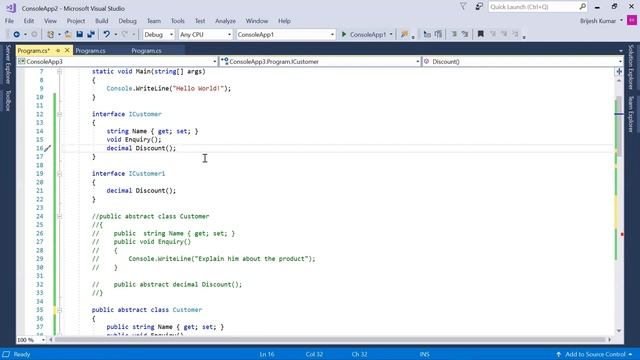Open the Undo history dropdown arrow

116,35
